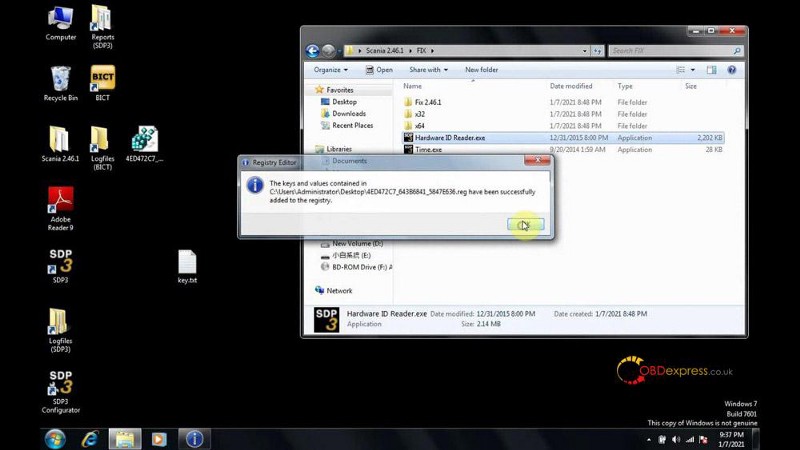This screenshot has height=450, width=800.
Task: Open BD-ROM Drive (F:) in navigation pane
Action: tap(357, 267)
